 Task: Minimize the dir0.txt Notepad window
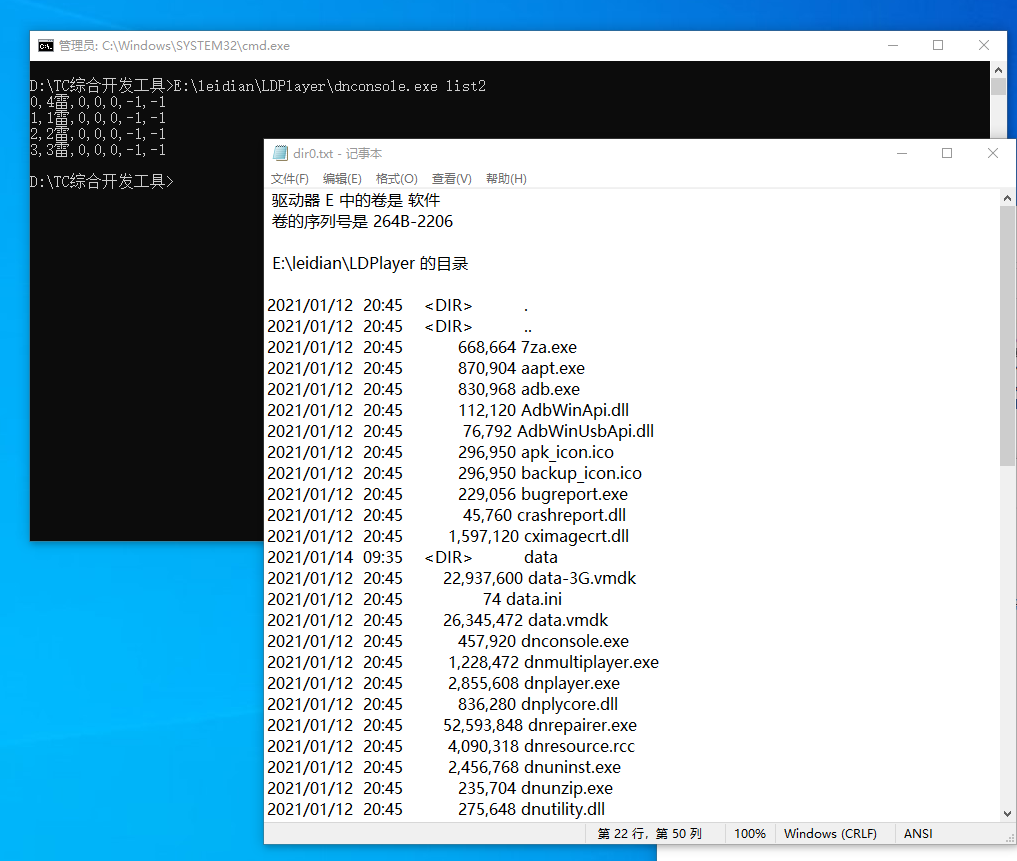901,154
